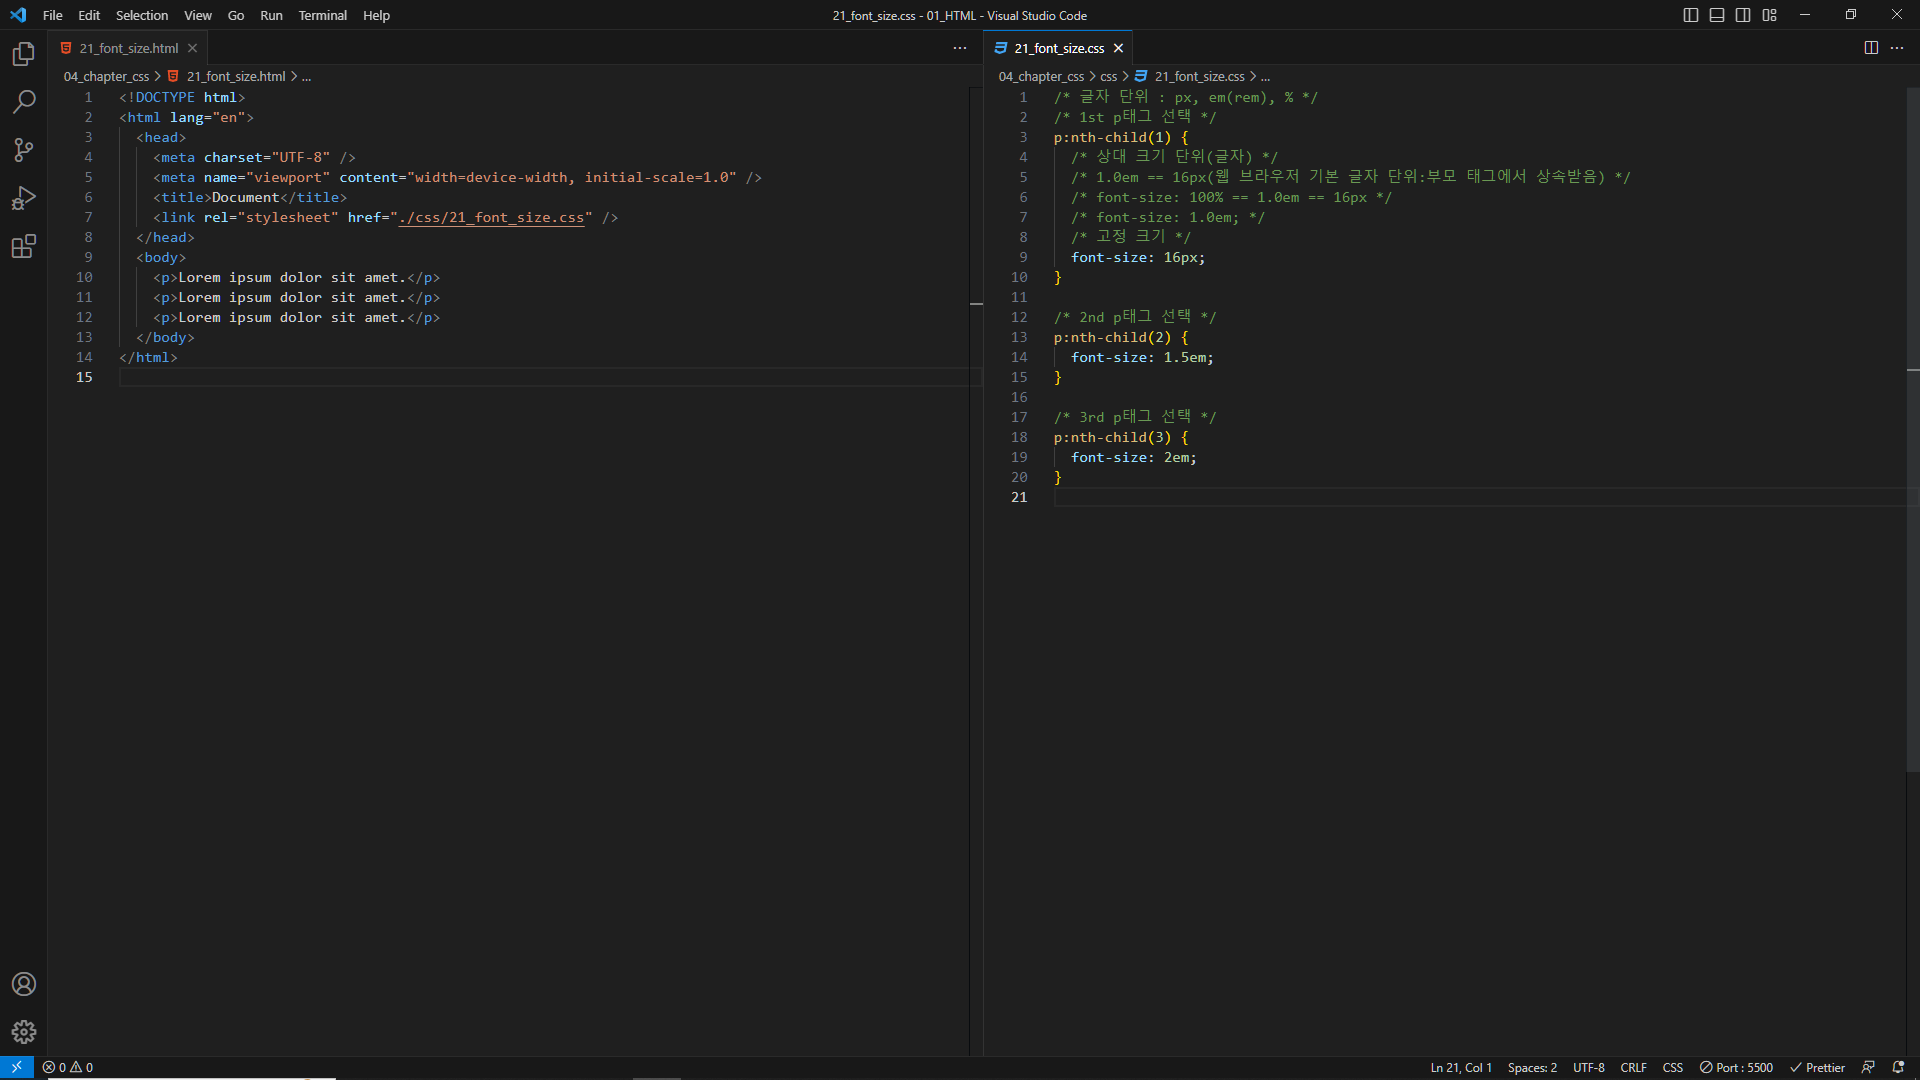Open left editor group's more actions menu
This screenshot has width=1920, height=1080.
pos(960,48)
